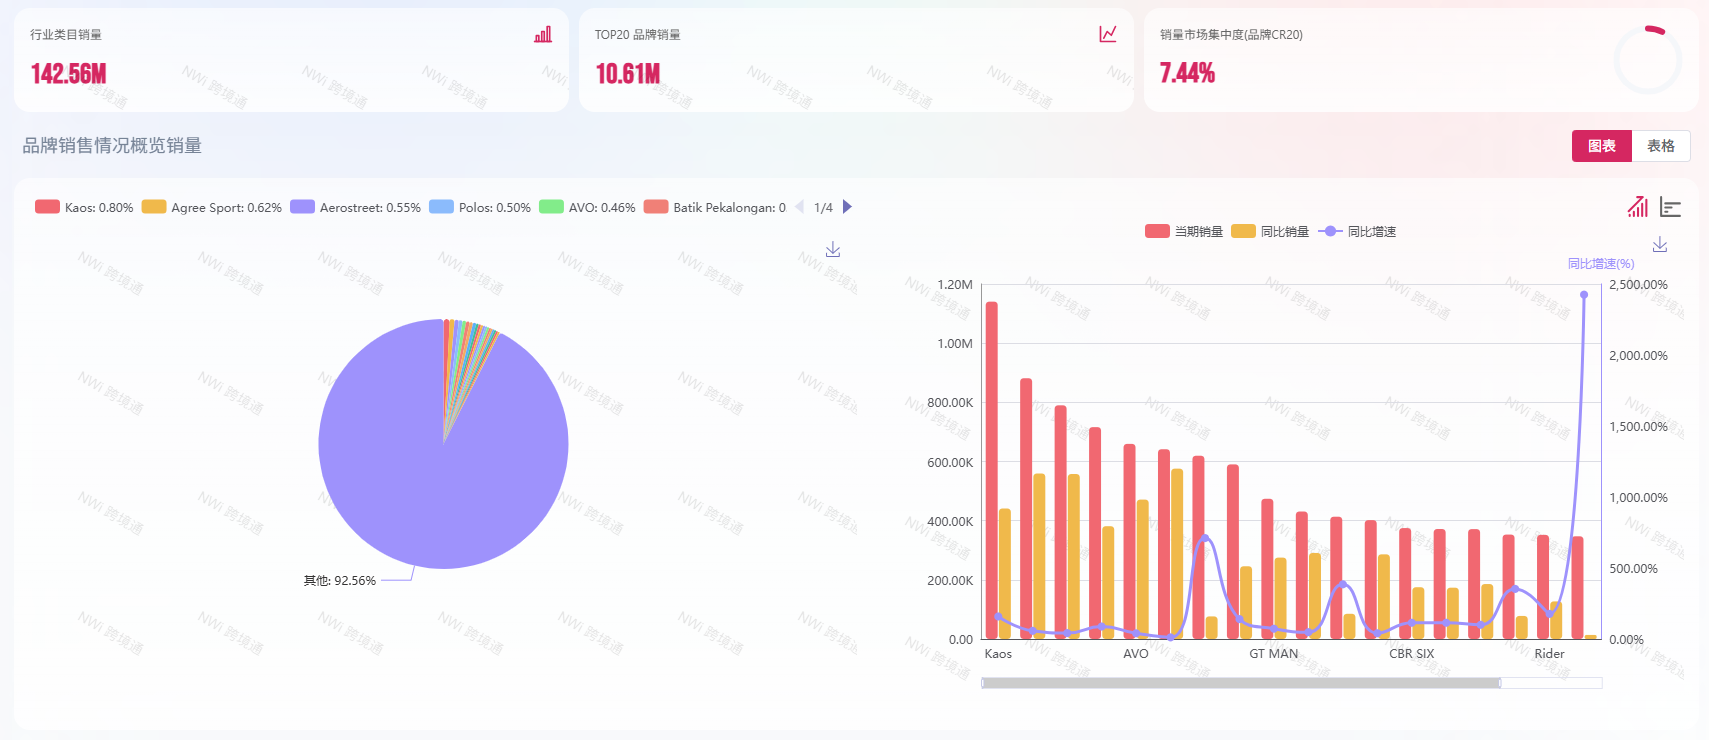
Task: Toggle the 同比增速 line series in legend
Action: (1357, 231)
